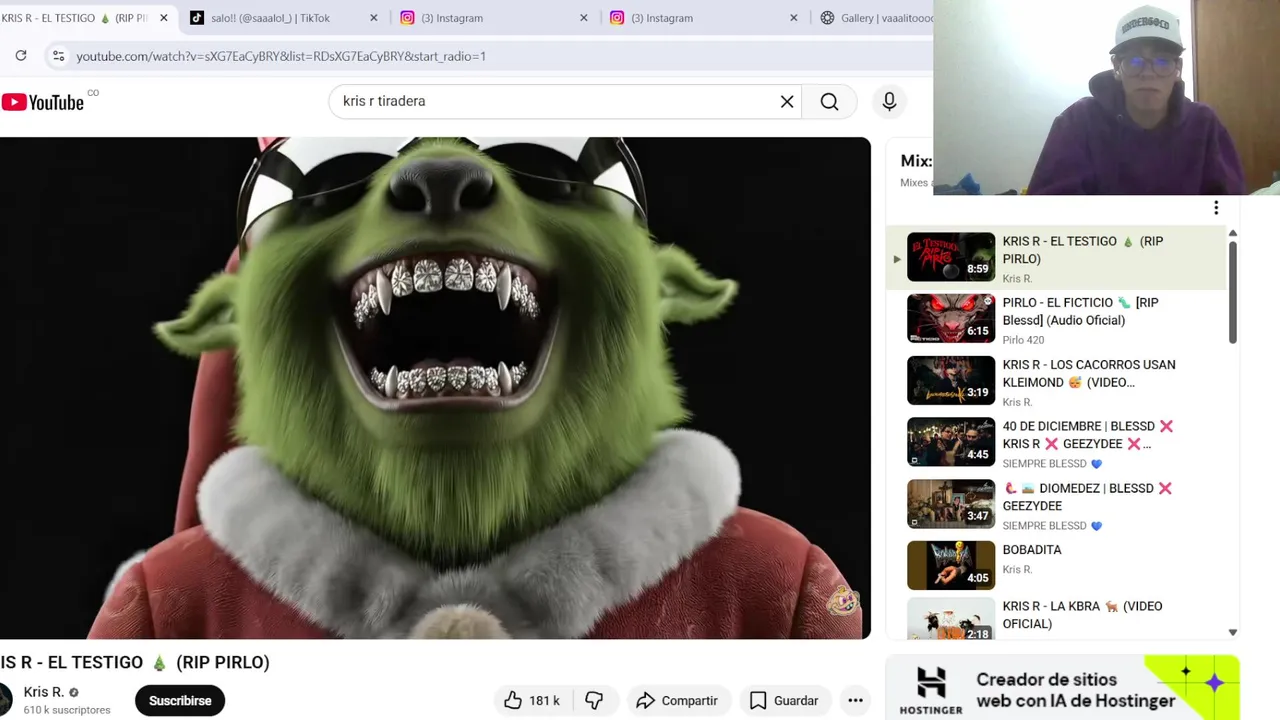Run search with the magnifier button
1280x720 pixels.
[x=829, y=101]
